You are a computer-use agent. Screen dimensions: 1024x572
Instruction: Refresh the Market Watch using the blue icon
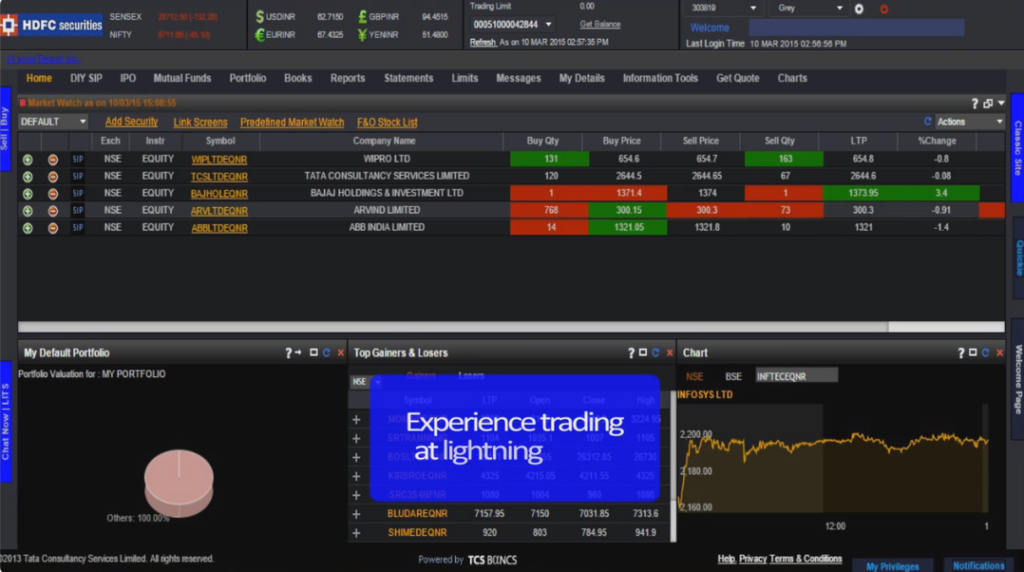pyautogui.click(x=927, y=122)
